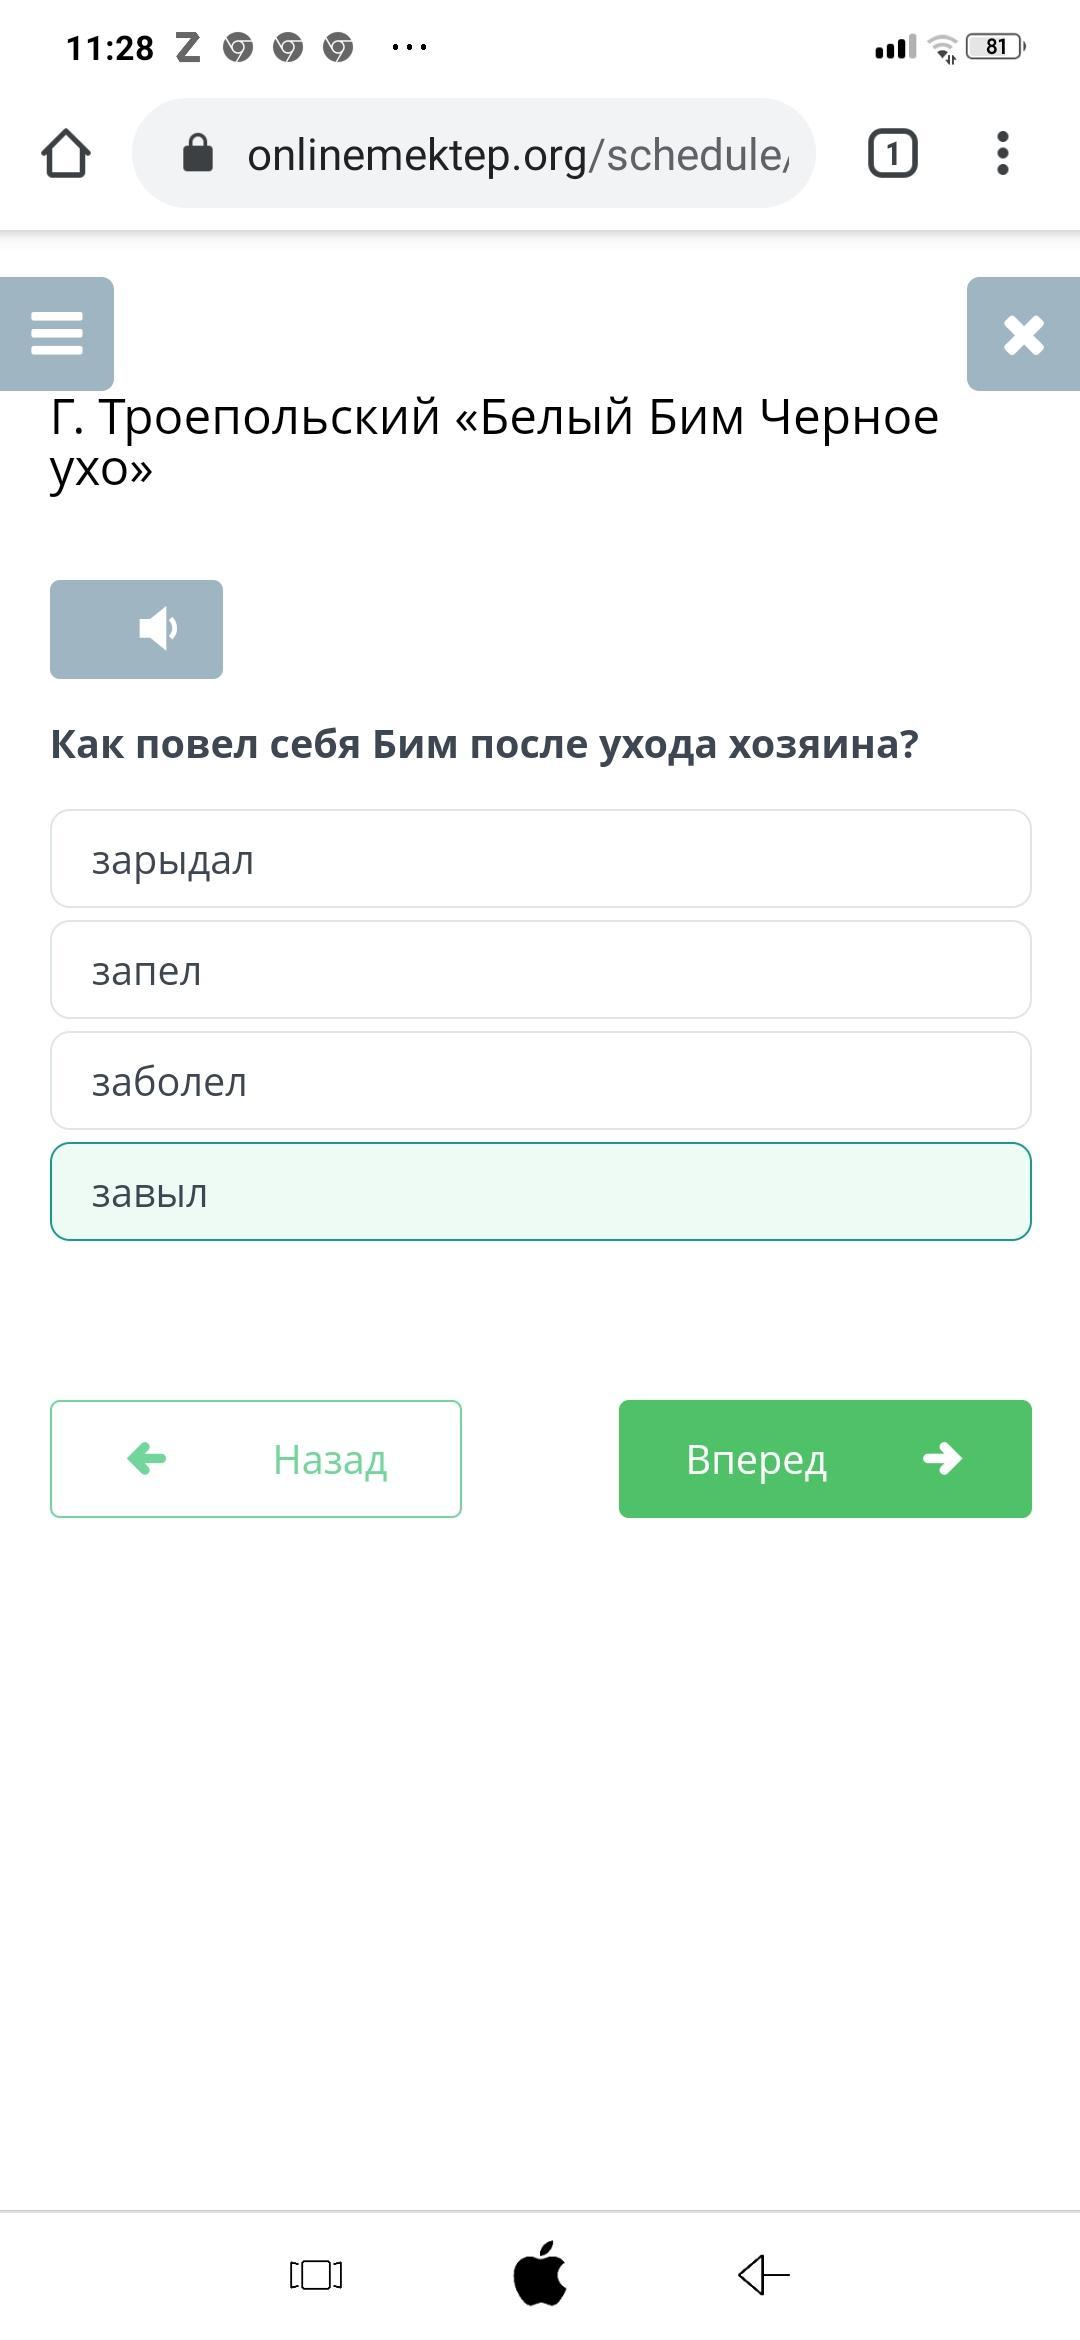Tap the status bar notification dots
Viewport: 1080px width, 2340px height.
[410, 47]
